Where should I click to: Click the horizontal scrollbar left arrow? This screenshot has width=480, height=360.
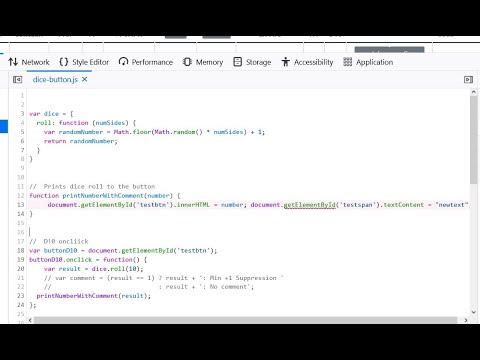(x=30, y=320)
